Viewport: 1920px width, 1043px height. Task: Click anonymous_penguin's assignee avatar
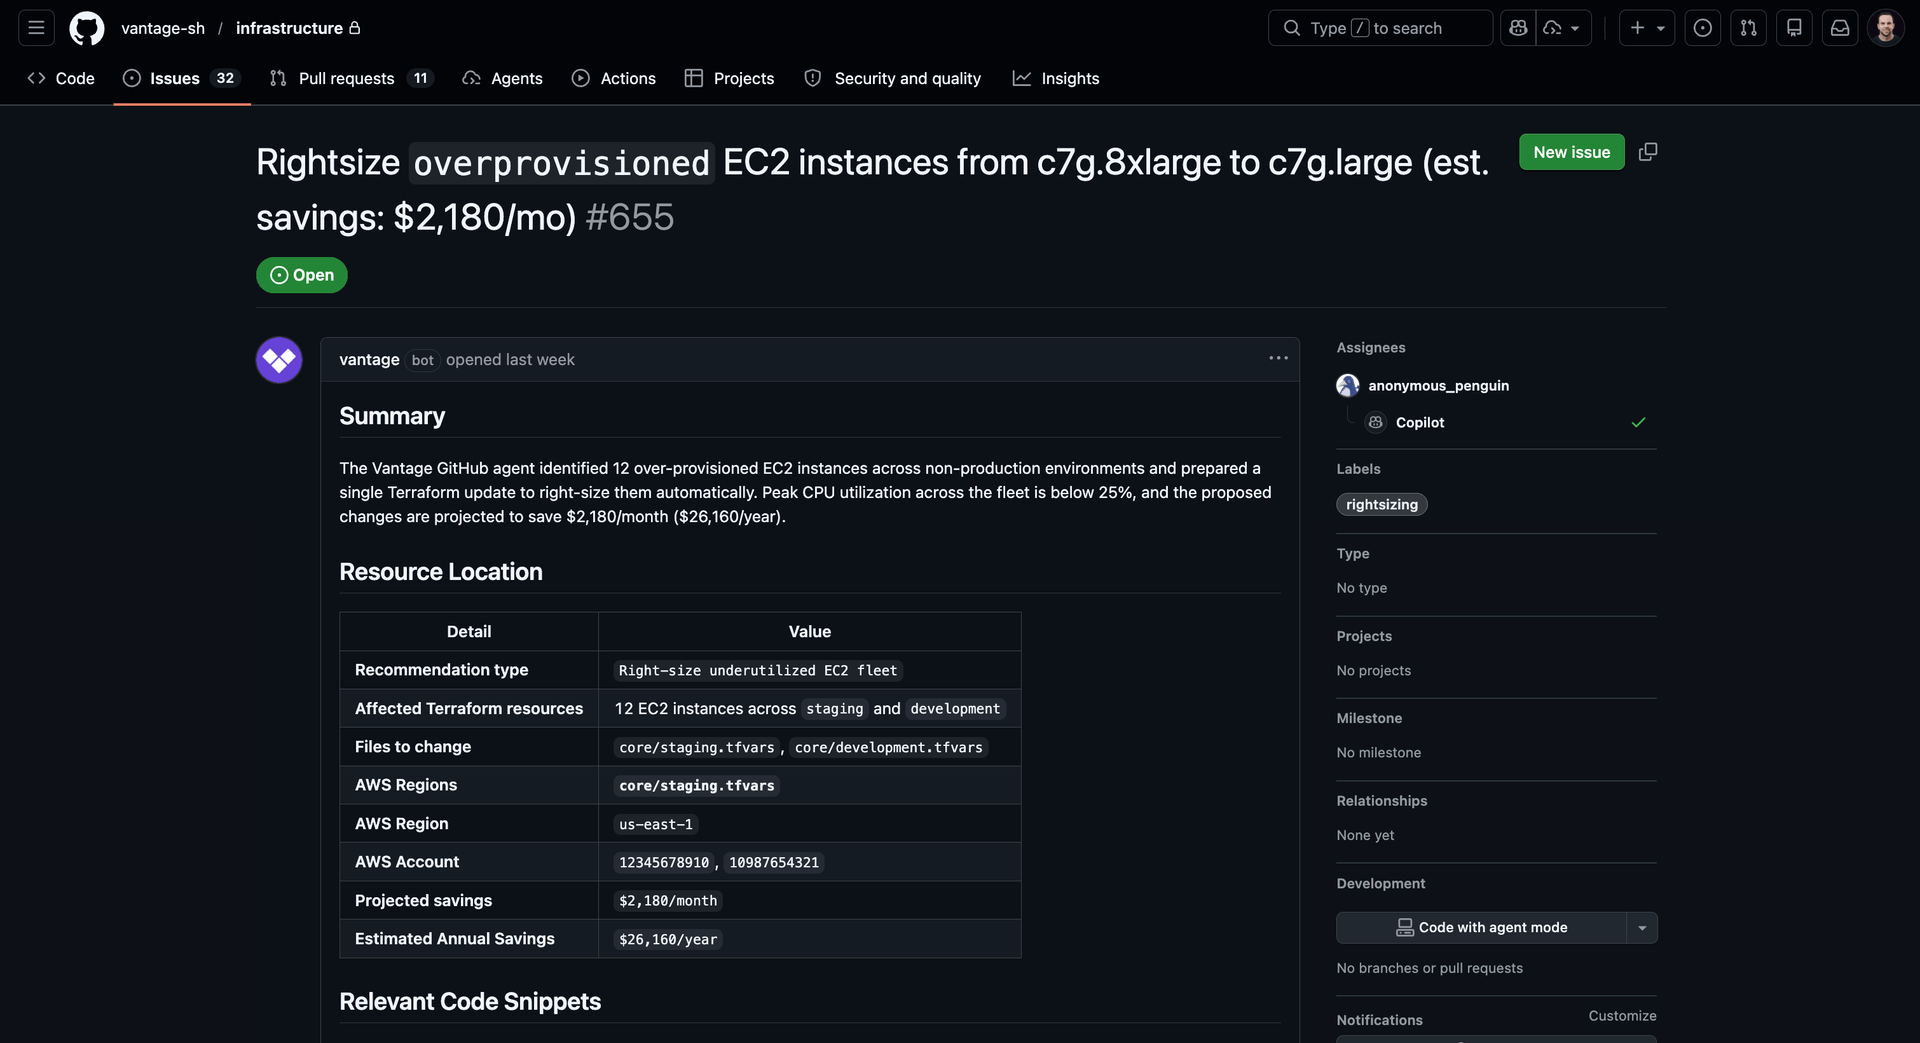(x=1347, y=385)
